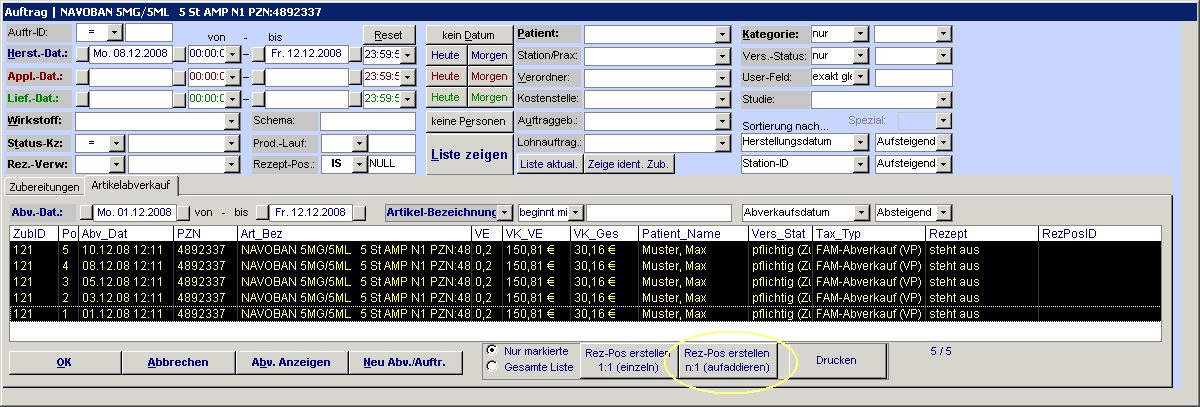Screen dimensions: 1200x407
Task: Click the 'Tax_Typ' column header
Action: pos(869,233)
